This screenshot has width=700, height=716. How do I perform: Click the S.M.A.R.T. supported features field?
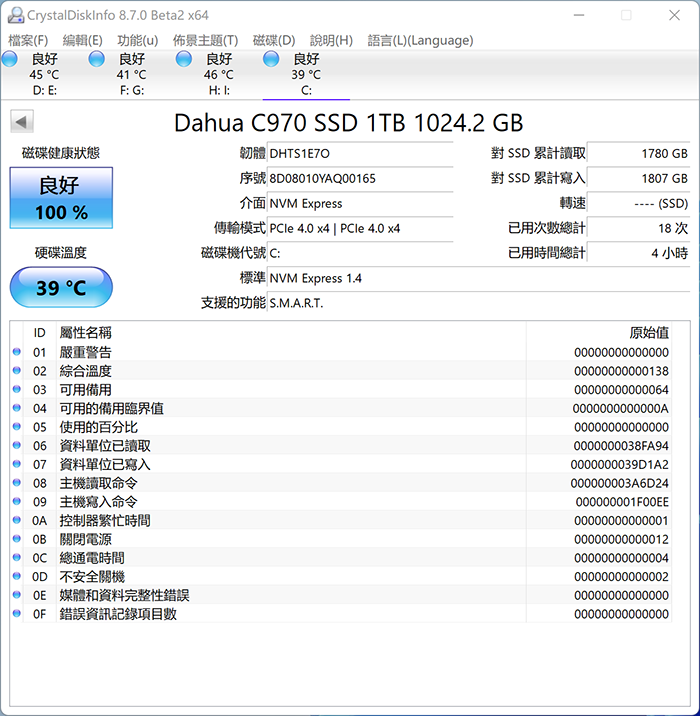click(x=479, y=303)
